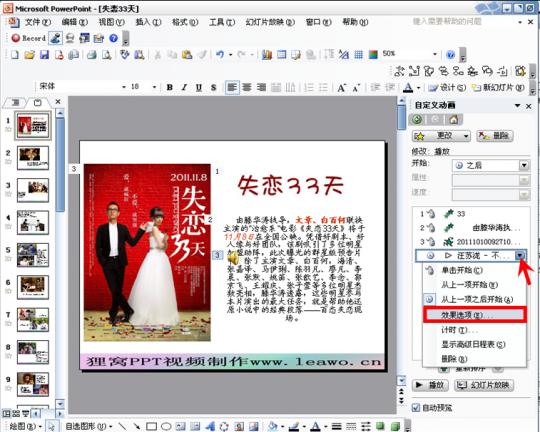Open the 开始 dropdown showing 之后
Image resolution: width=540 pixels, height=432 pixels.
click(x=523, y=166)
